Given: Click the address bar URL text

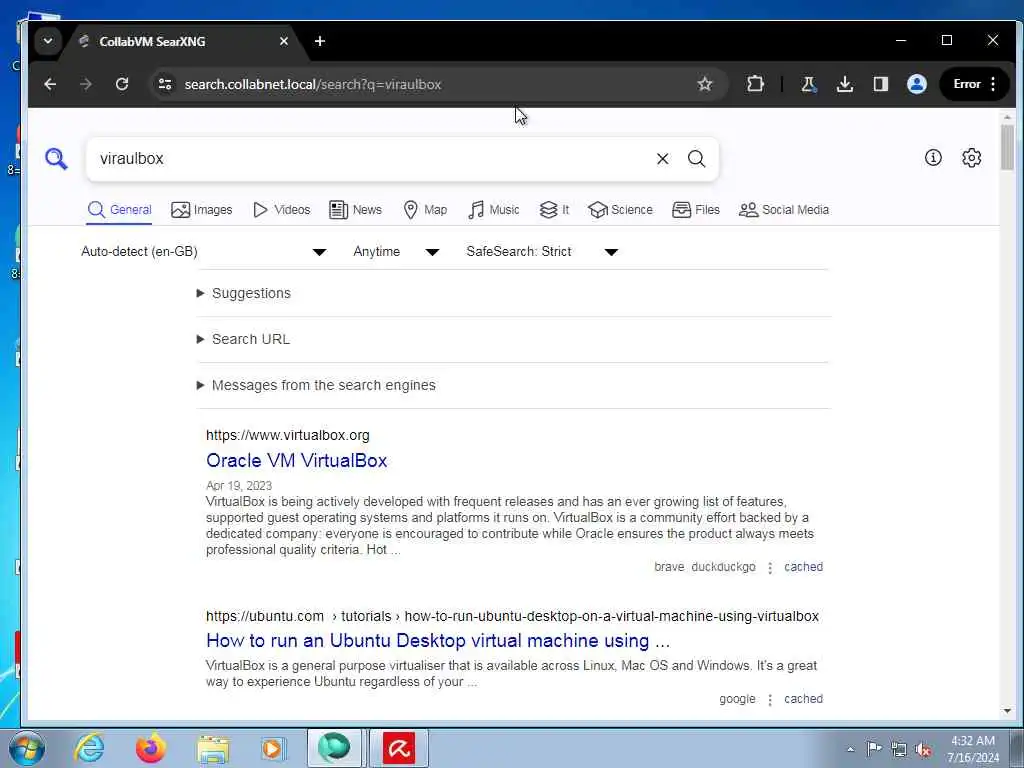Looking at the screenshot, I should (x=313, y=84).
